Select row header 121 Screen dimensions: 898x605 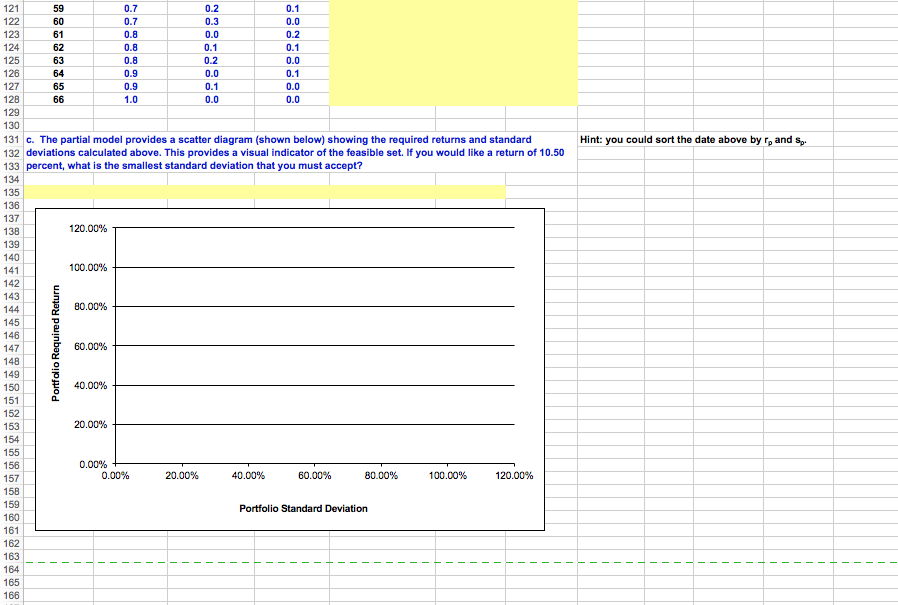(11, 8)
